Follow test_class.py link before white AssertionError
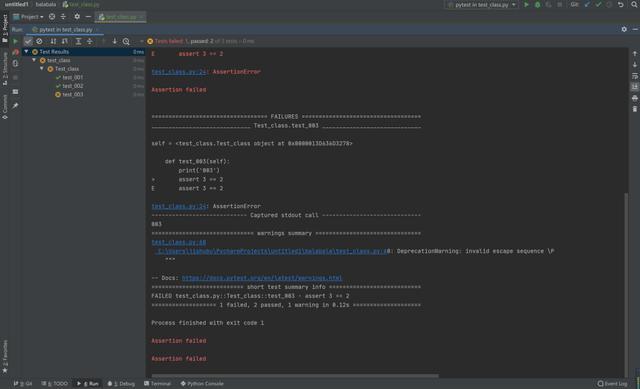This screenshot has height=389, width=640. click(x=179, y=207)
